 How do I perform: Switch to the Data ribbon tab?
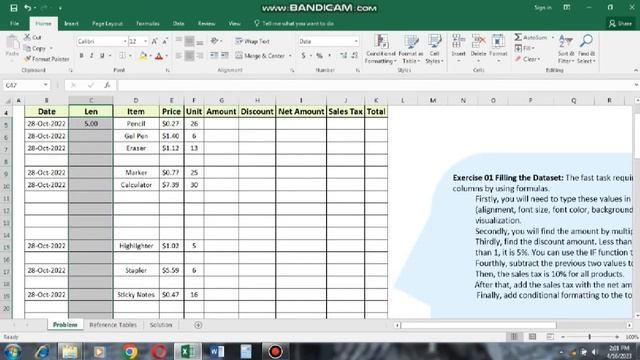tap(178, 24)
